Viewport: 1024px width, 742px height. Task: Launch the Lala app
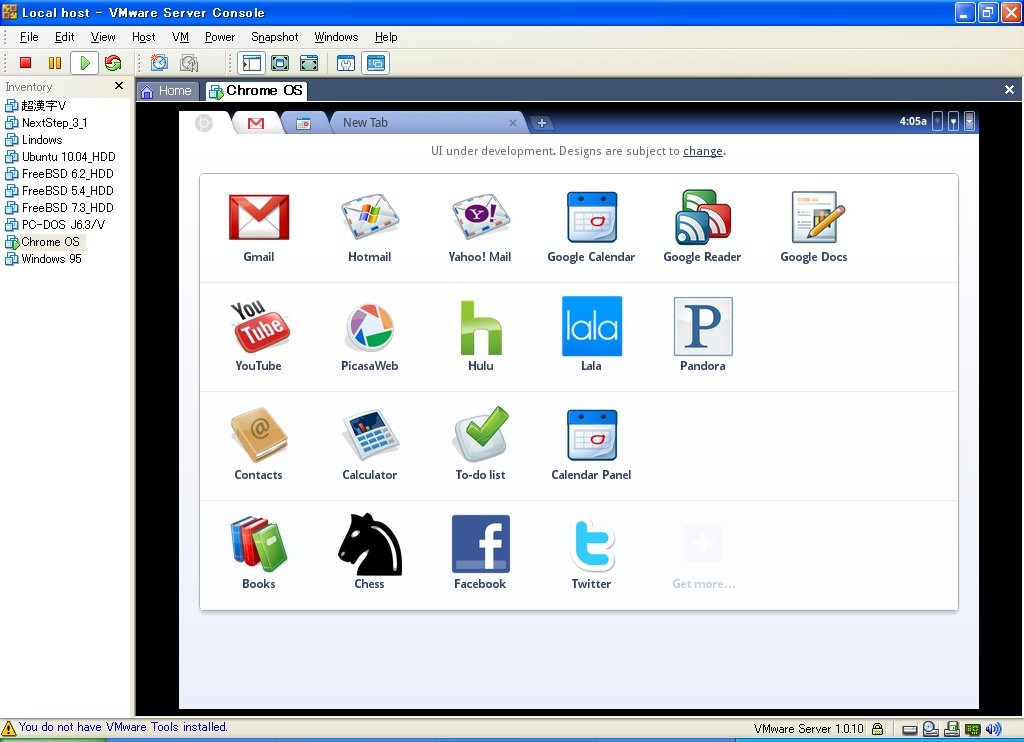pos(592,326)
